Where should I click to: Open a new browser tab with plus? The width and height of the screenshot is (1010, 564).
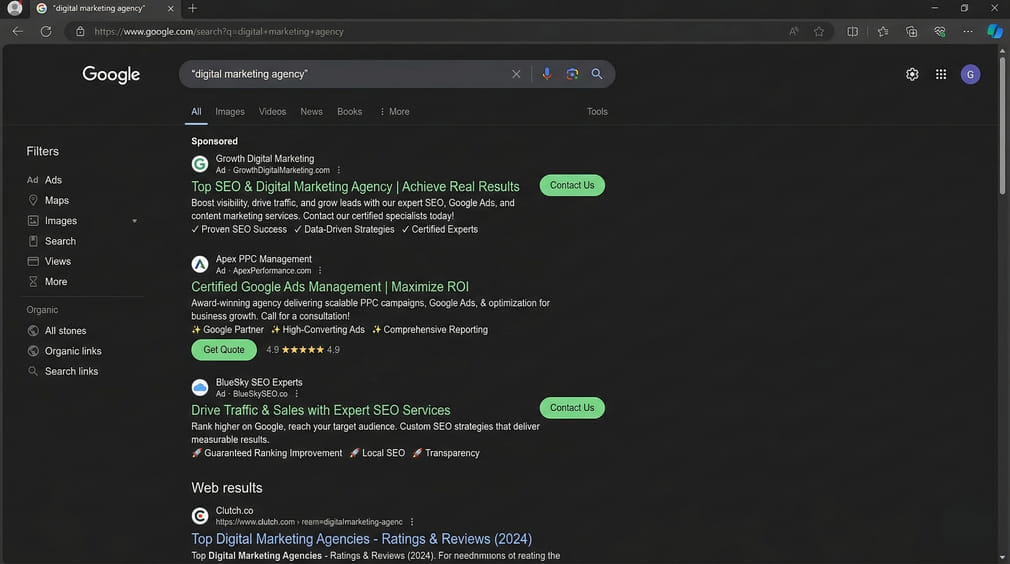(193, 8)
